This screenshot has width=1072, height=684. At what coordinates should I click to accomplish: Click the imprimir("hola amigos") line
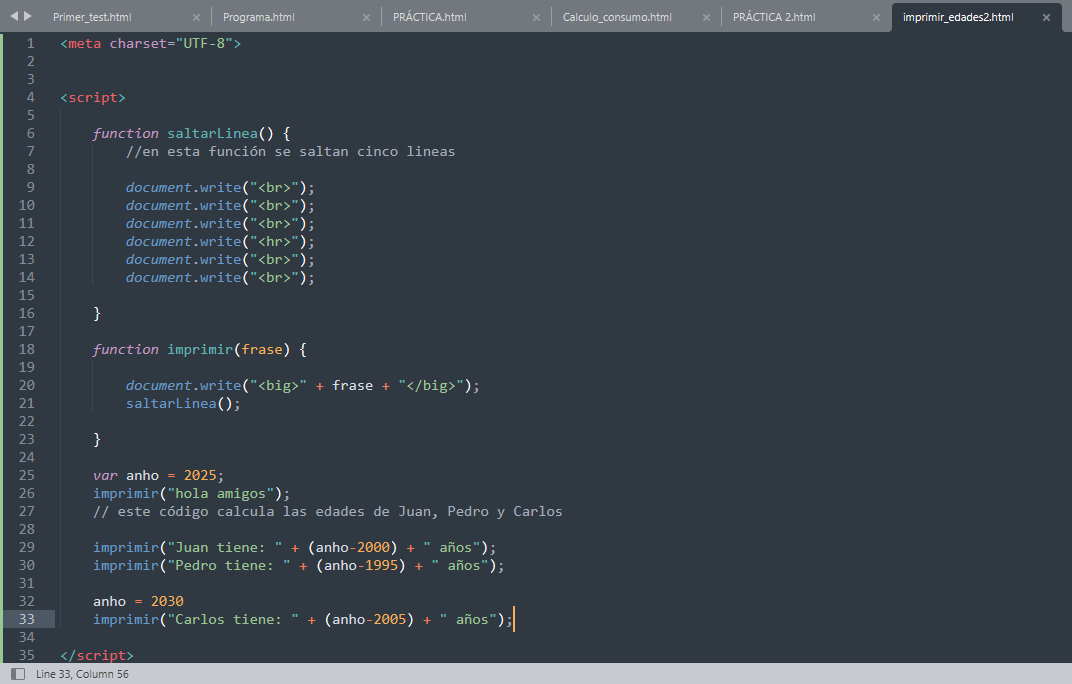(191, 493)
